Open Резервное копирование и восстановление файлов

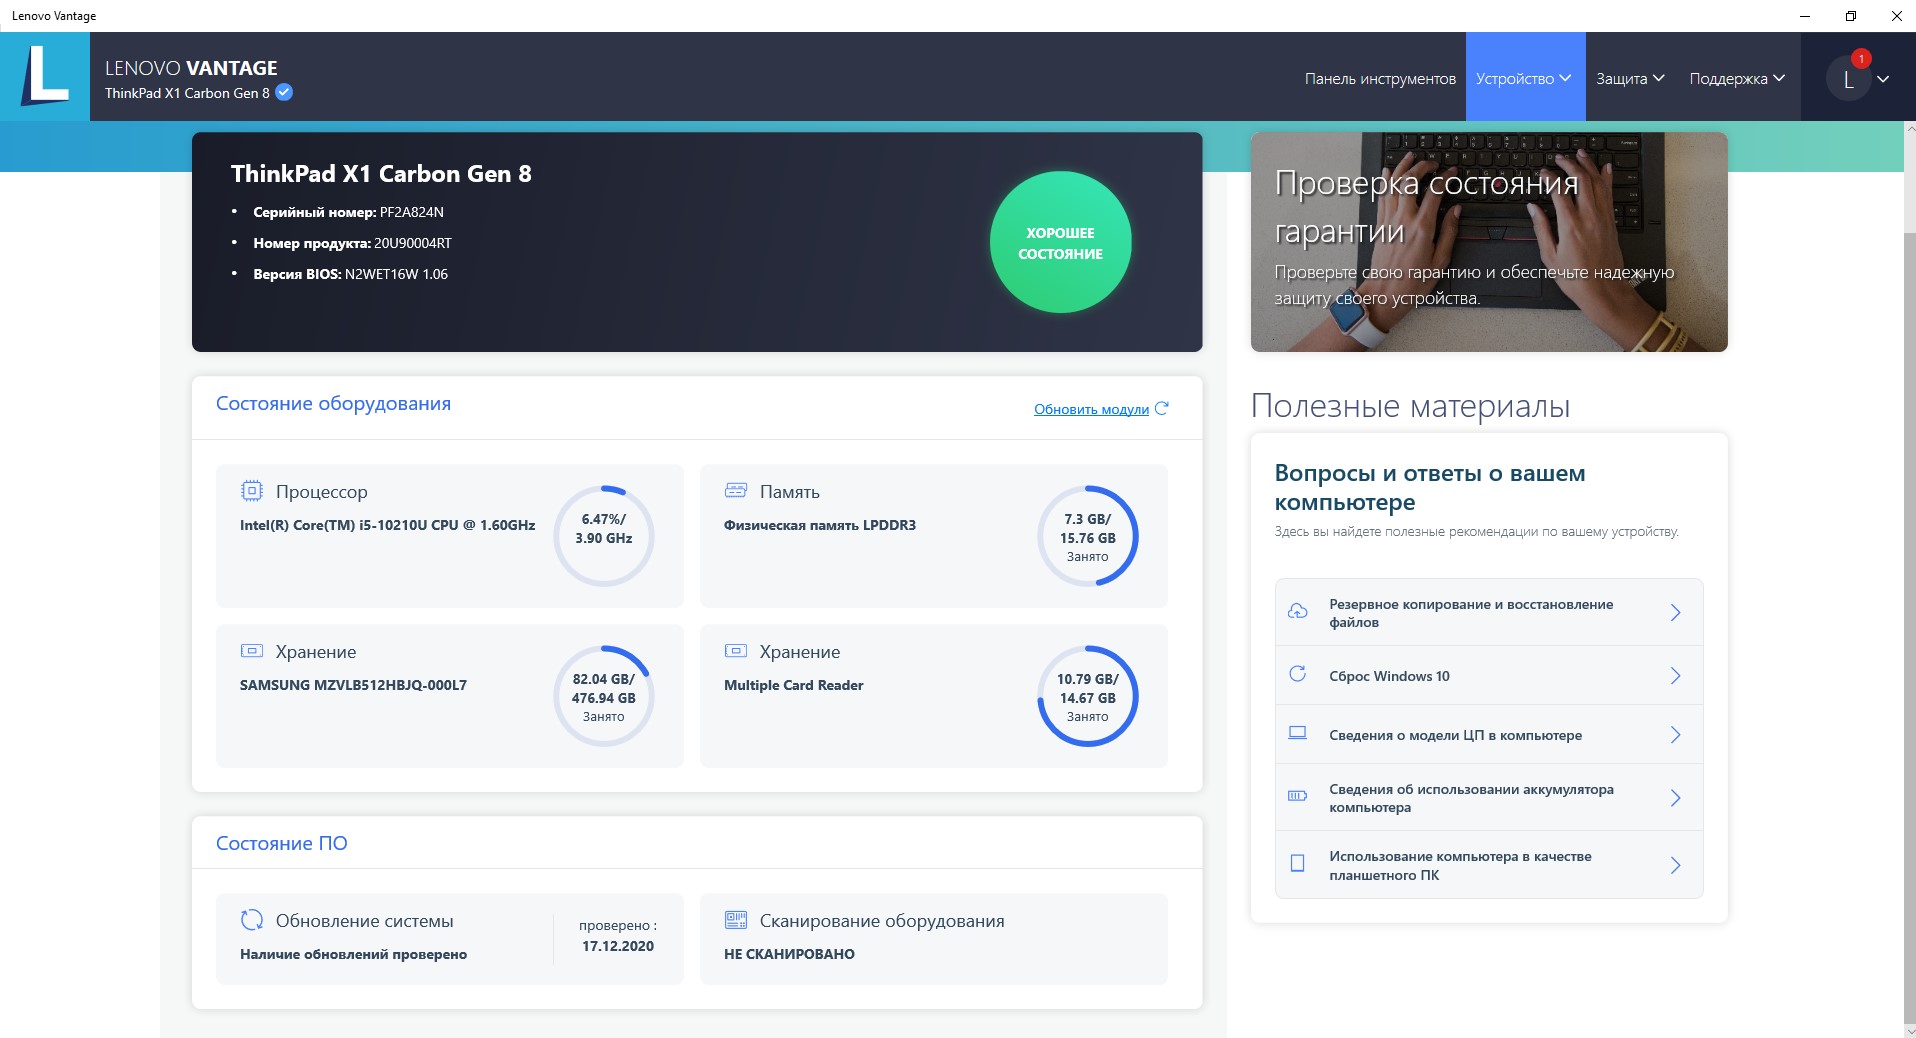pos(1489,612)
